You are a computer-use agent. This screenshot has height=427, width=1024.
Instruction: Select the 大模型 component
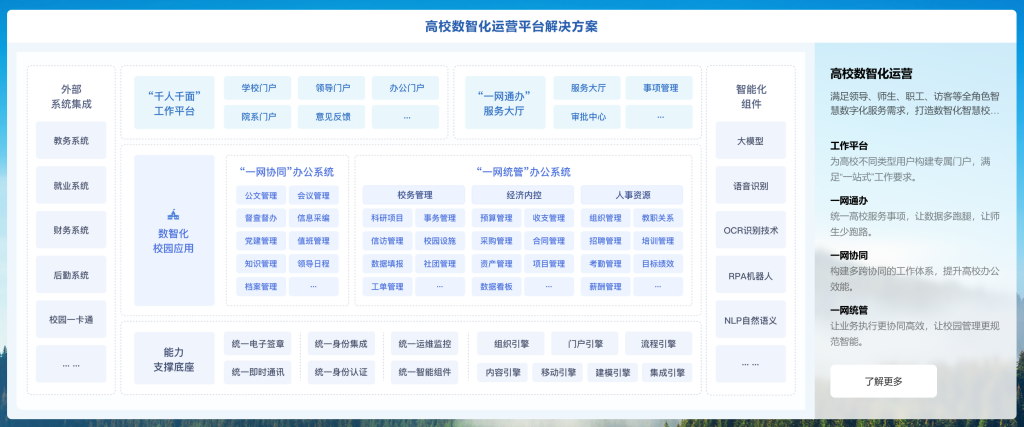[750, 141]
